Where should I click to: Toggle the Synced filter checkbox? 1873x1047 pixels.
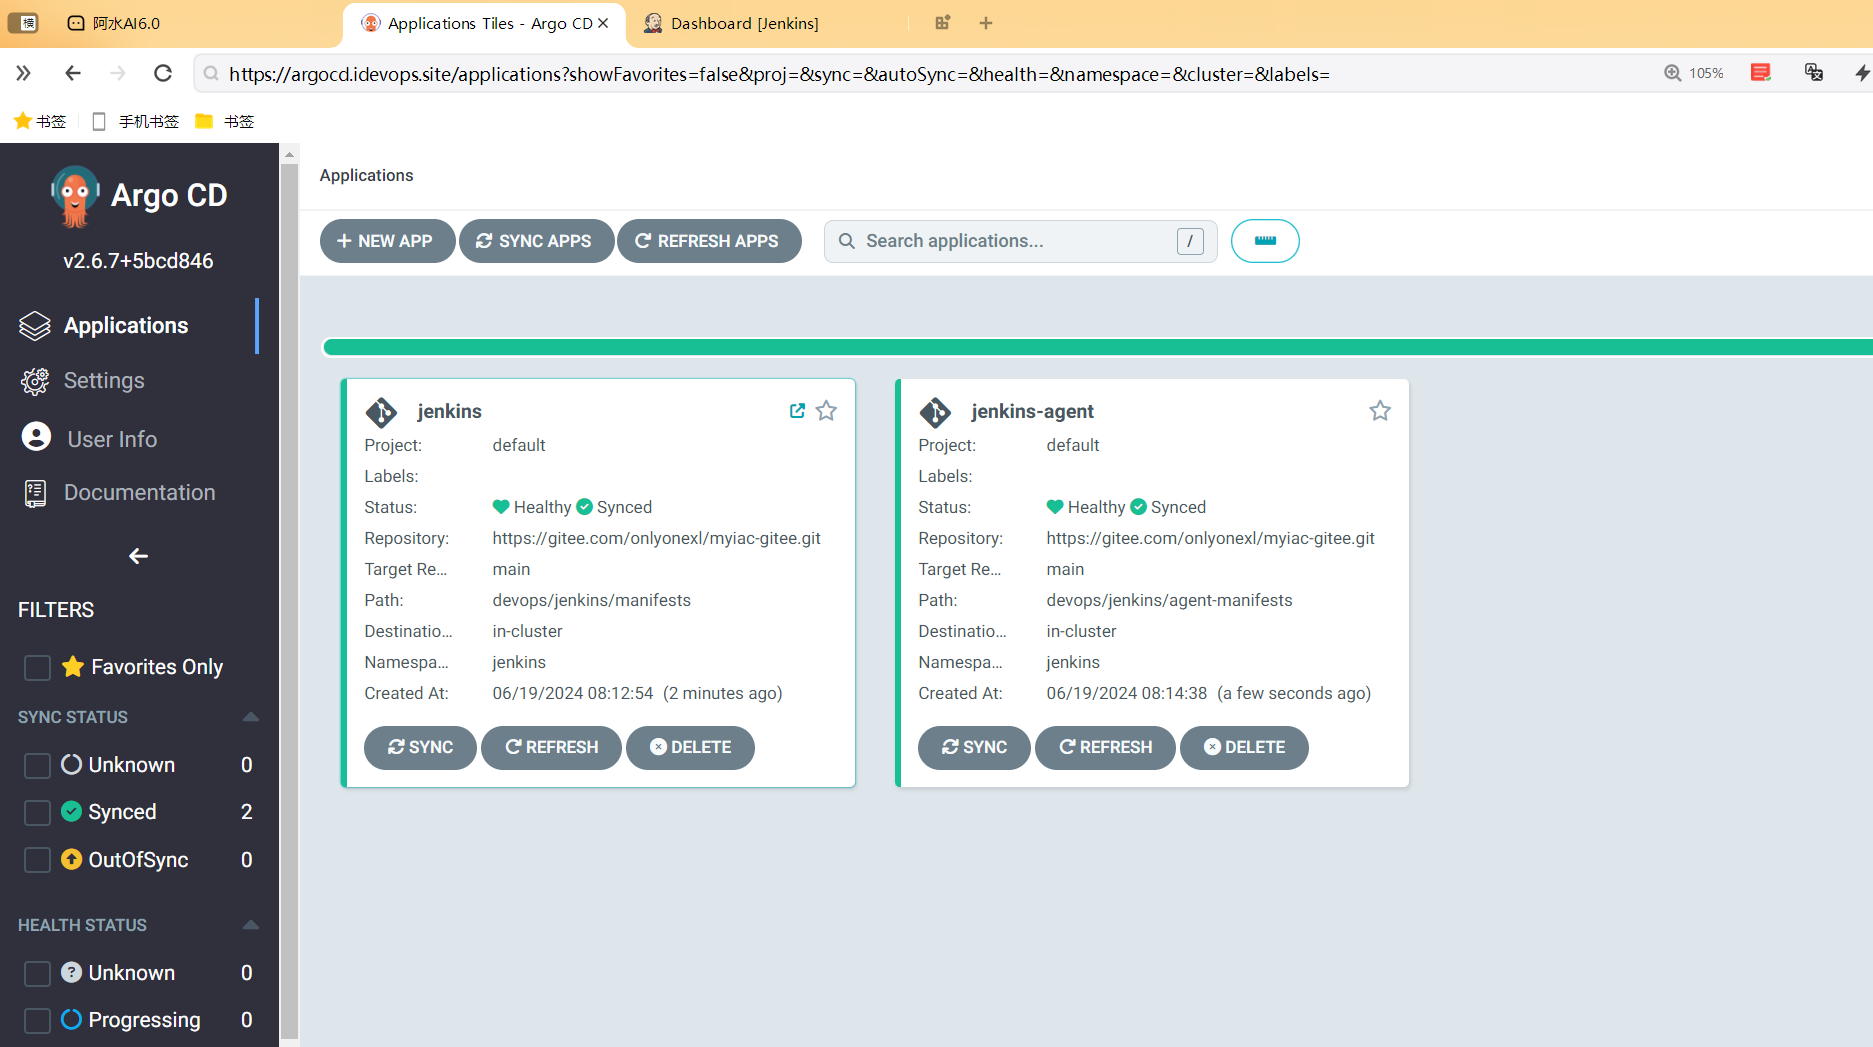pos(37,812)
